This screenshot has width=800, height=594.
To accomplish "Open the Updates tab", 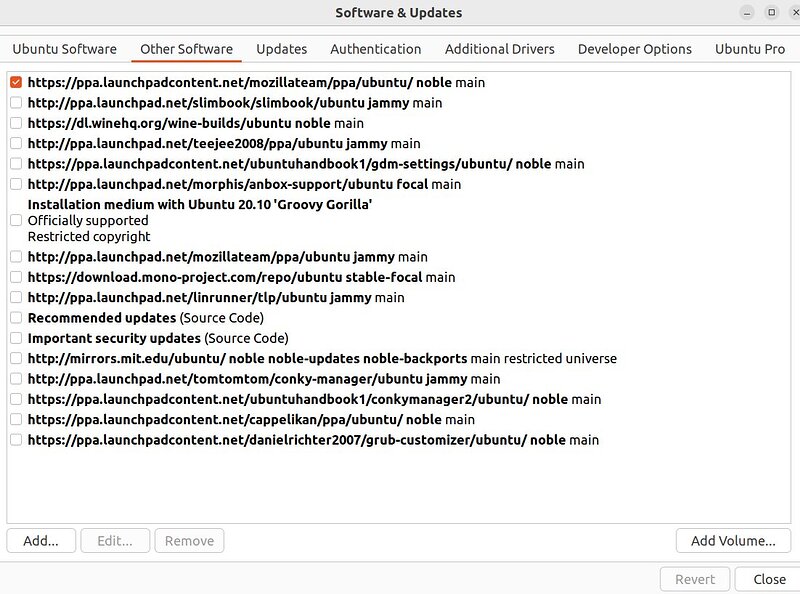I will tap(282, 49).
